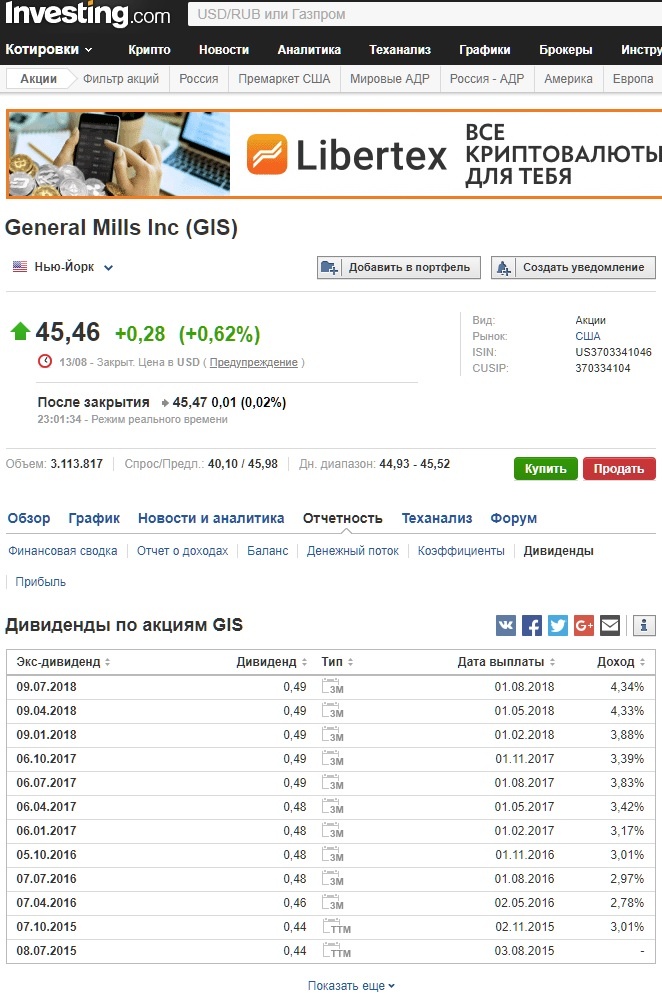Send dividends page by email icon
Image resolution: width=662 pixels, height=993 pixels.
click(609, 626)
